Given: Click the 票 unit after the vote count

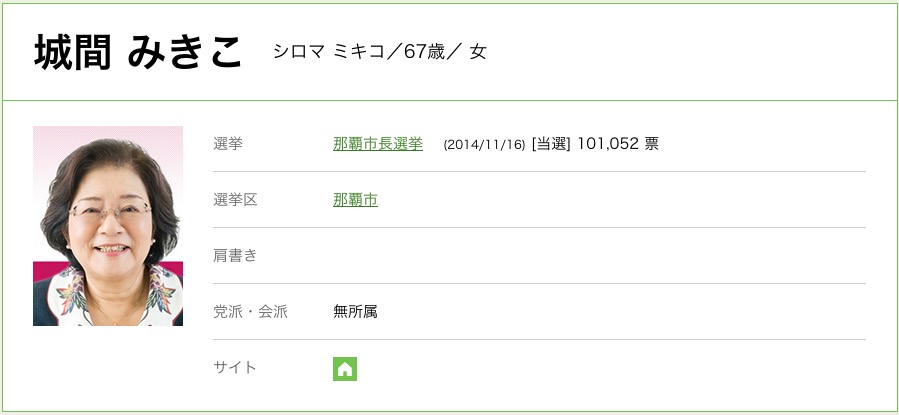Looking at the screenshot, I should click(652, 144).
